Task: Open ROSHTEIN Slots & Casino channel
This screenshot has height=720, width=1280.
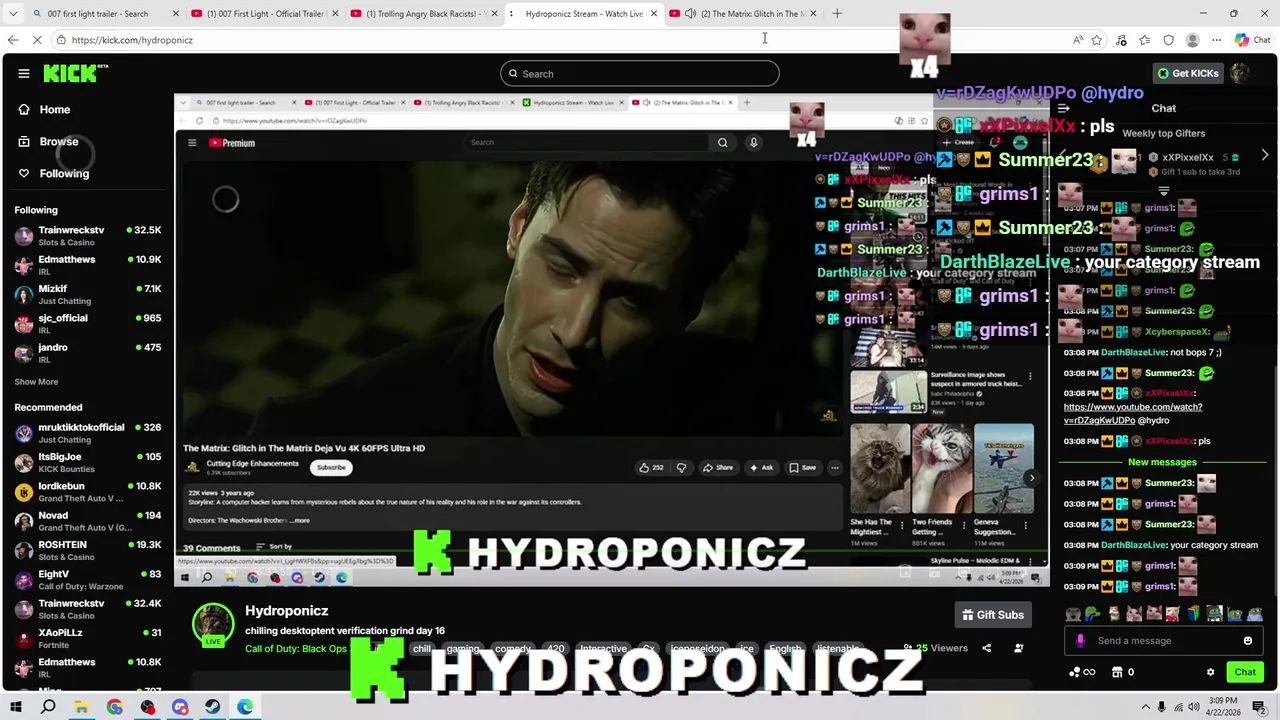Action: tap(87, 550)
